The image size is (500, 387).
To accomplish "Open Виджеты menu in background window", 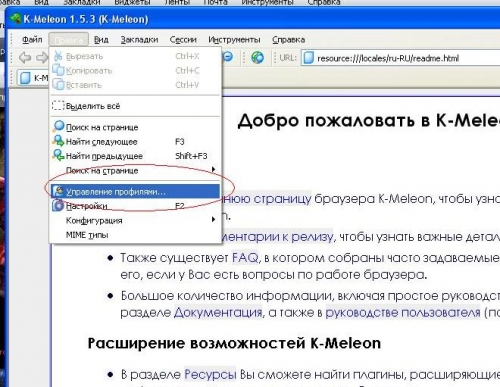I will coord(131,2).
